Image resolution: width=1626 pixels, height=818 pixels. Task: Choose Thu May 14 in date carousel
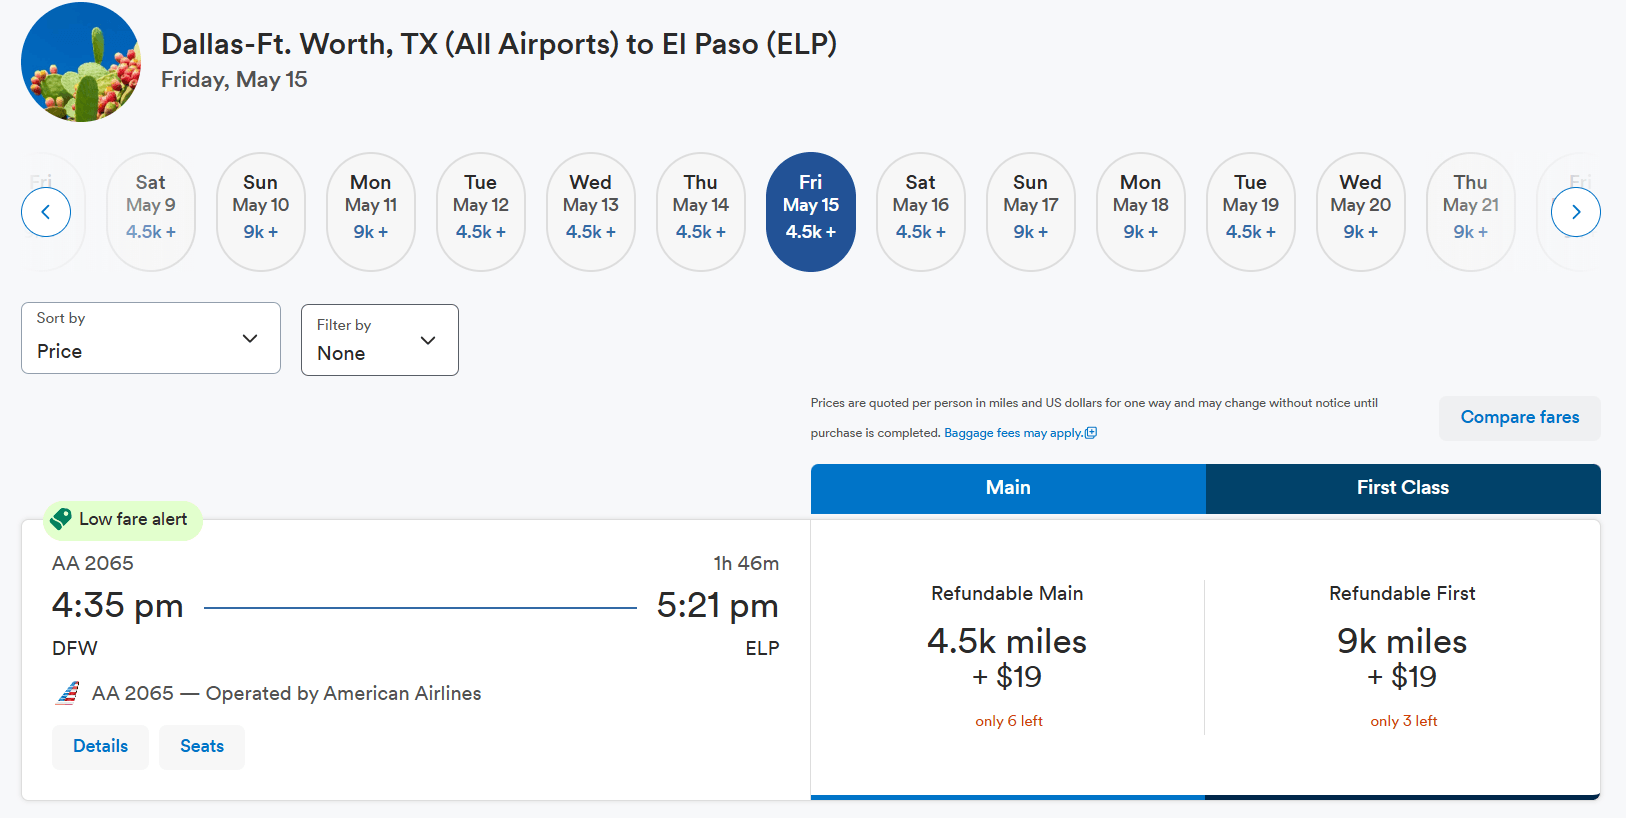point(701,212)
